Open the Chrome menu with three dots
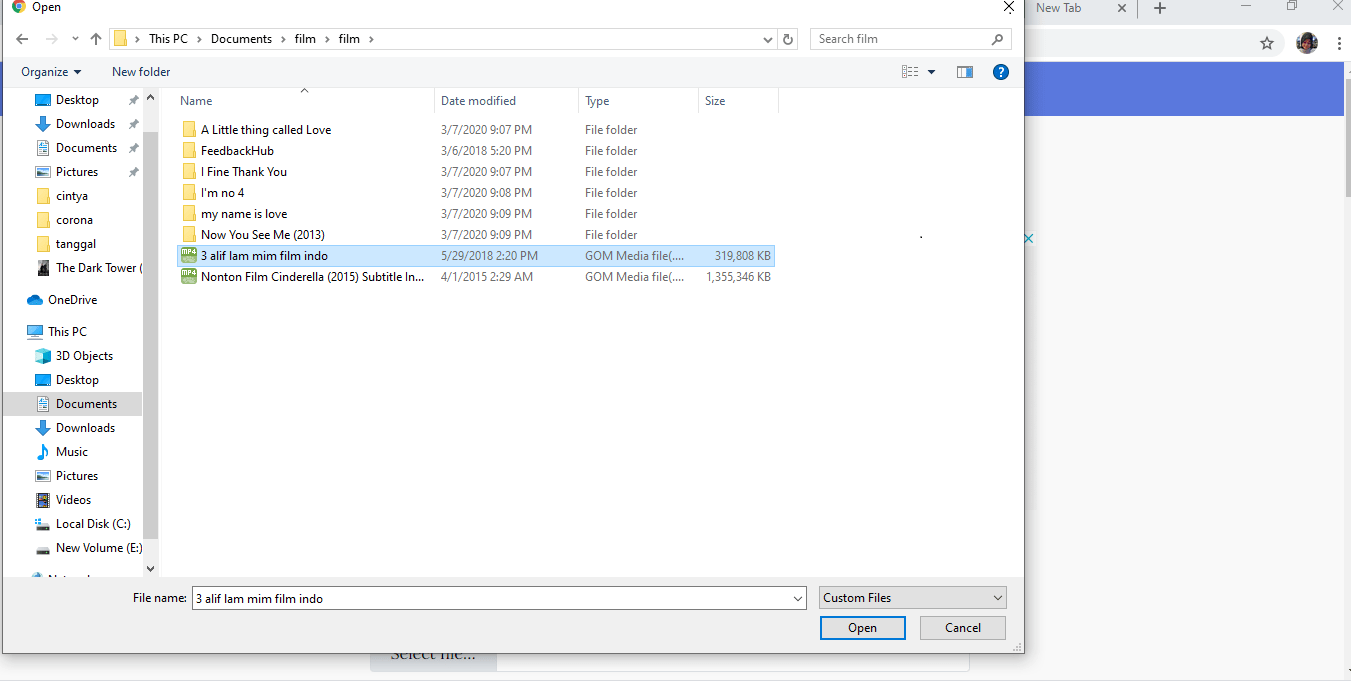Viewport: 1351px width, 681px height. pyautogui.click(x=1339, y=43)
